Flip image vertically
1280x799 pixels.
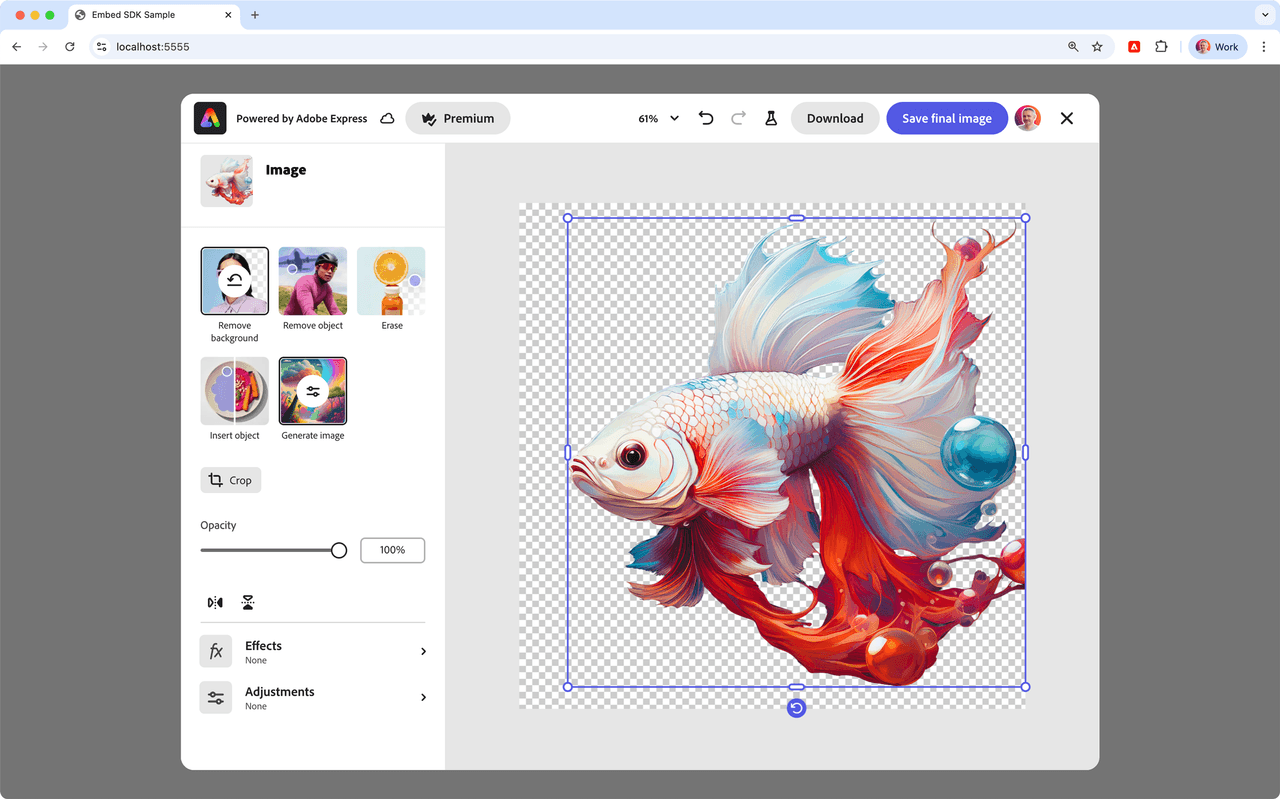[248, 602]
